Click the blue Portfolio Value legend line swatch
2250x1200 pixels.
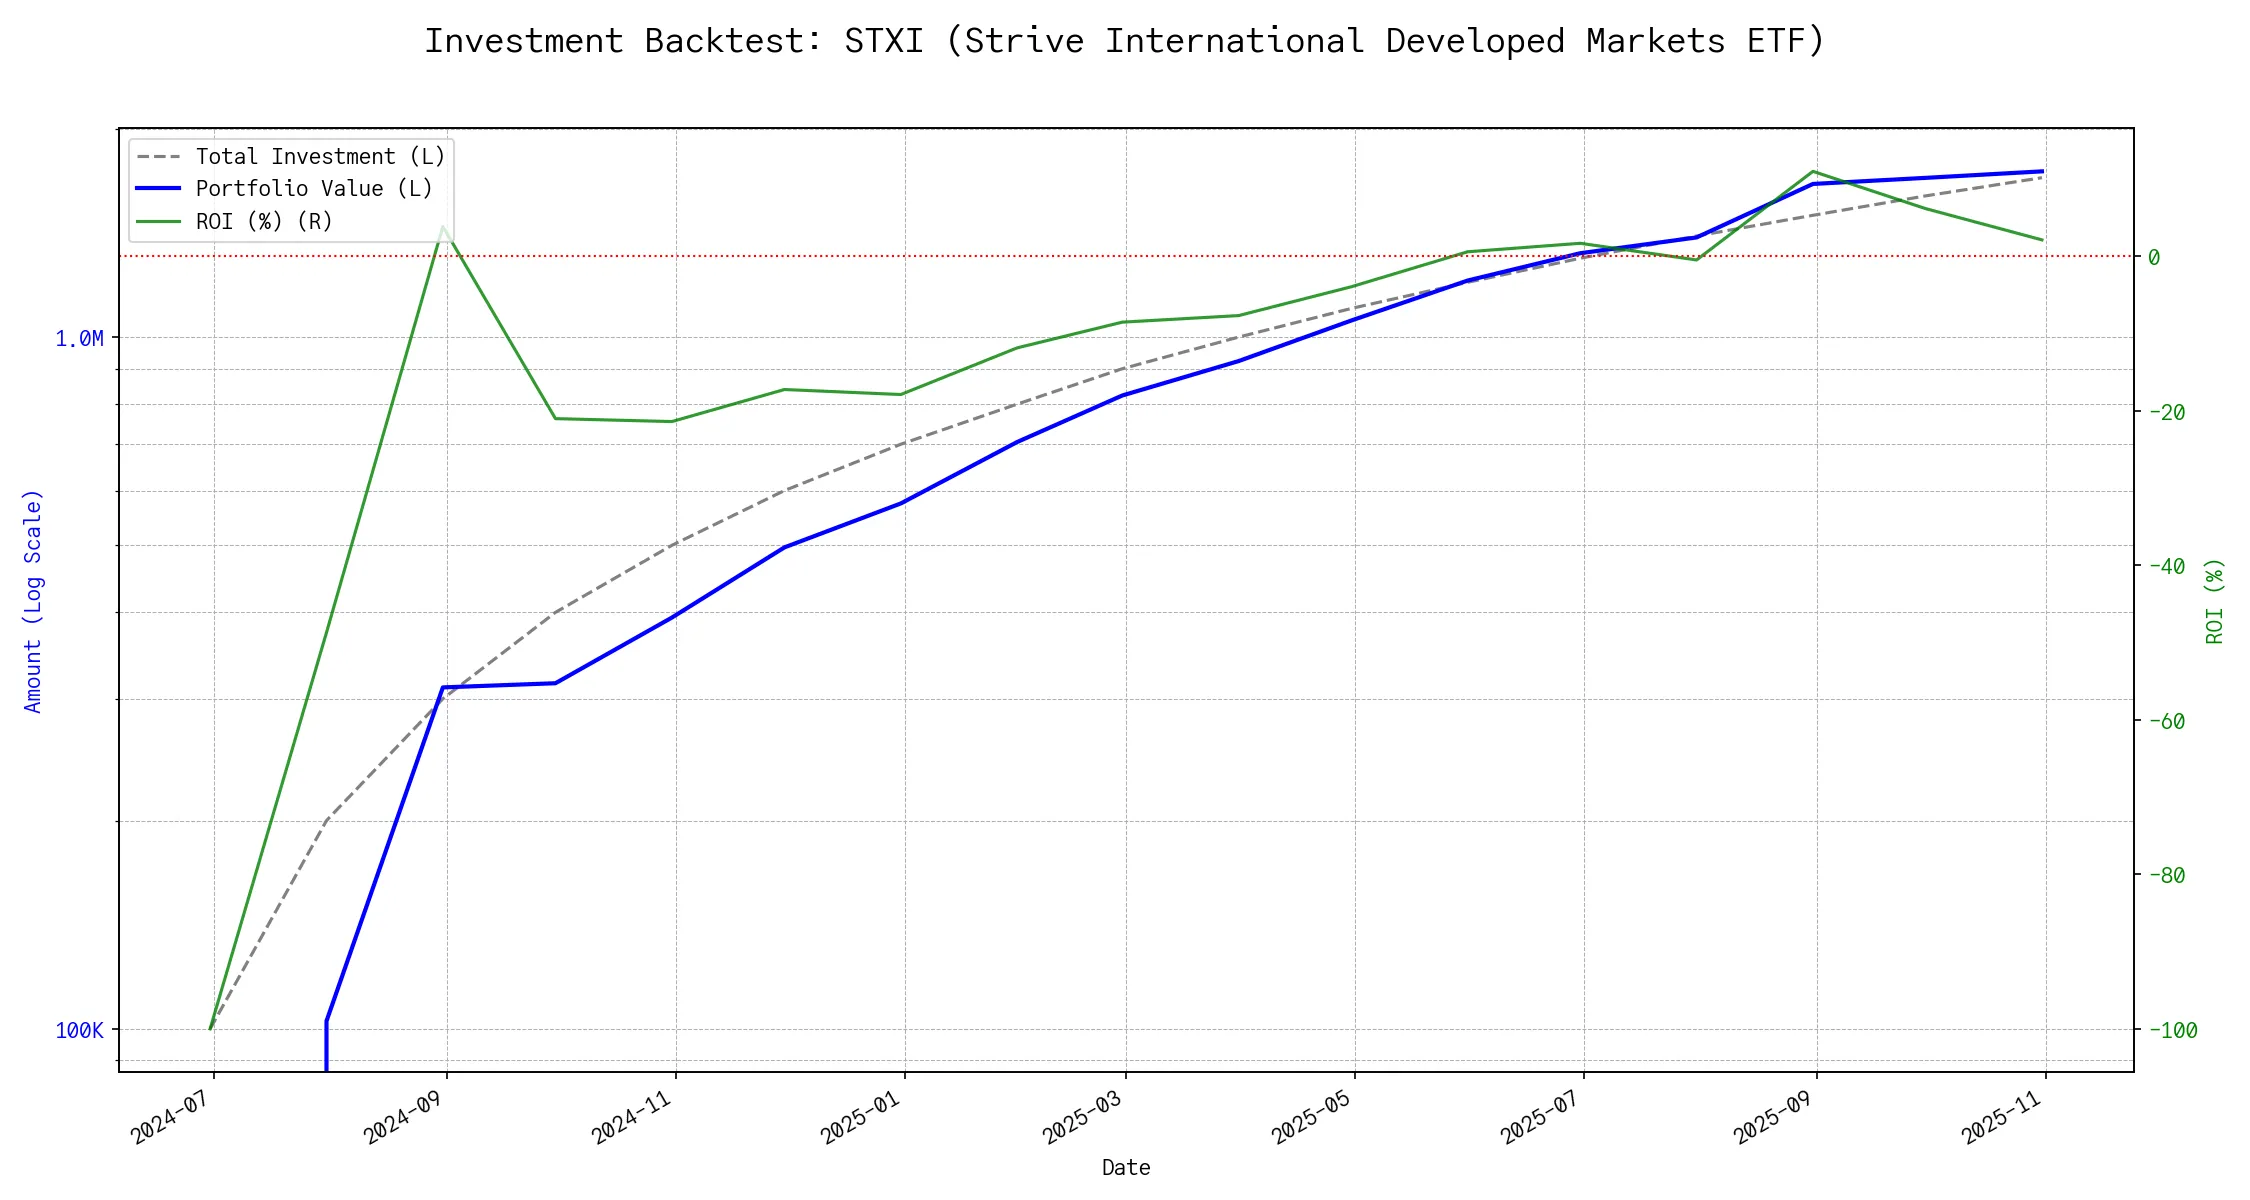coord(158,189)
